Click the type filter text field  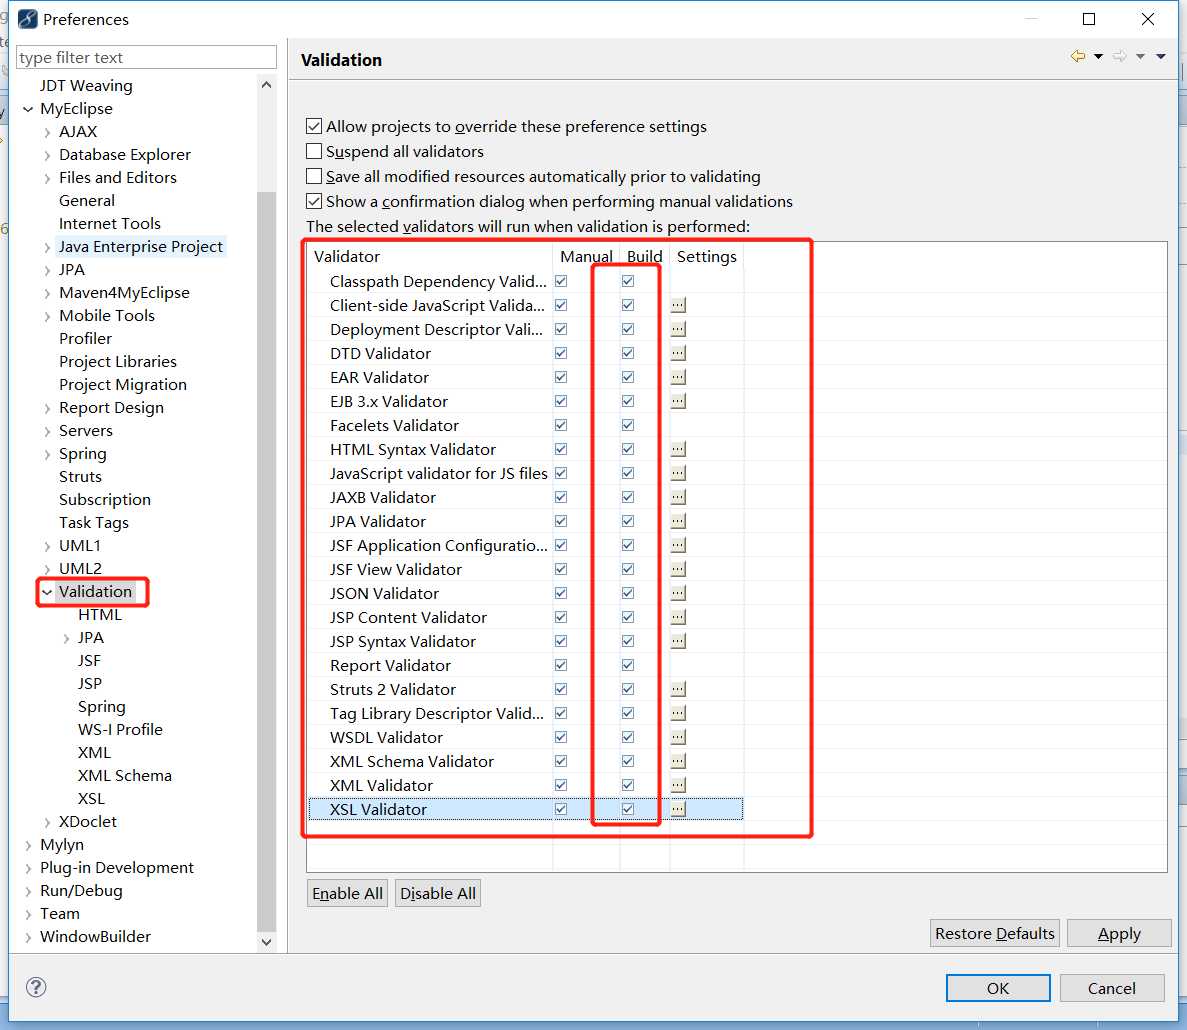pos(146,58)
